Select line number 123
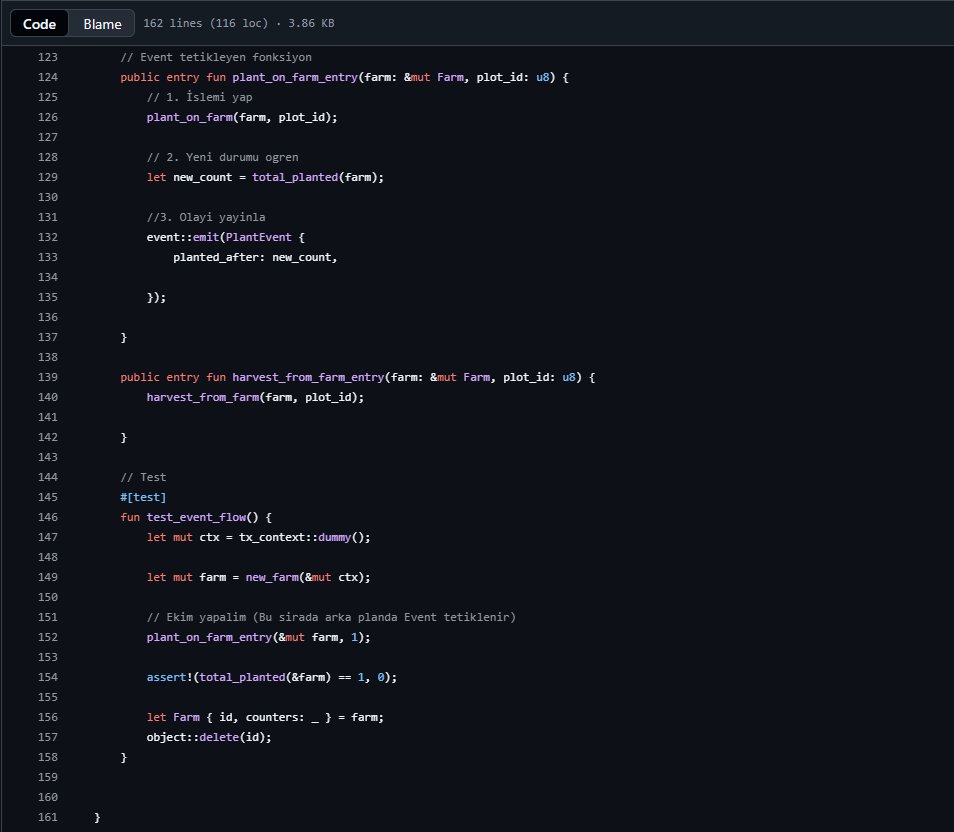 click(x=47, y=57)
